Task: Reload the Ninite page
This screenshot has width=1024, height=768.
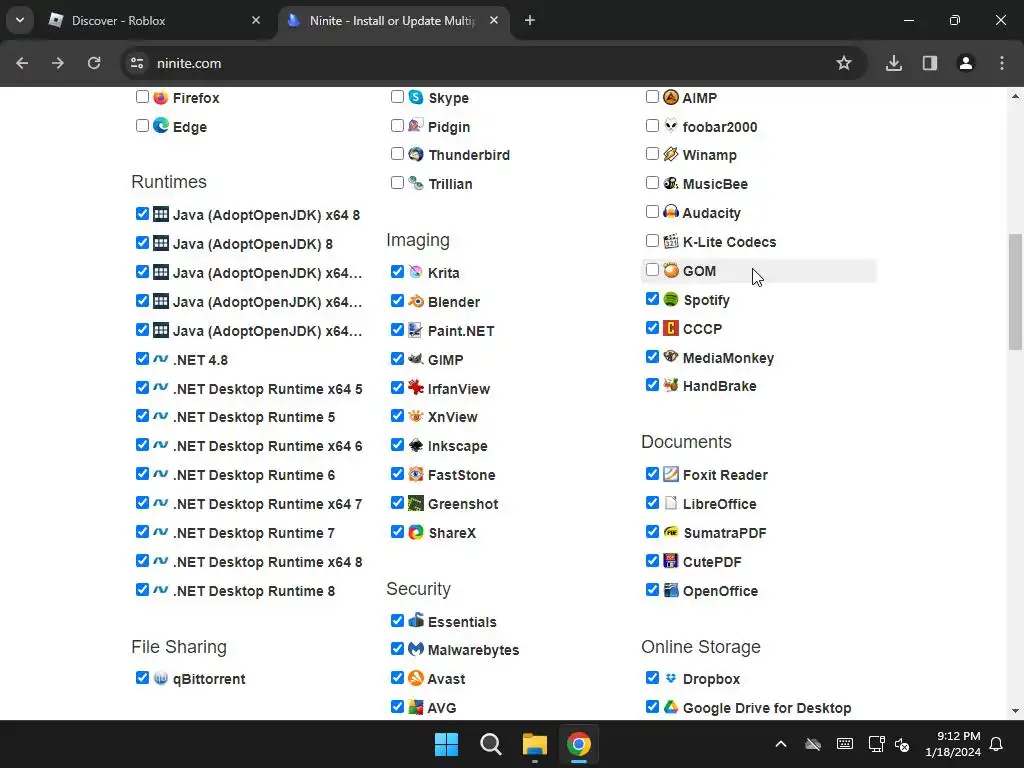Action: pyautogui.click(x=94, y=63)
